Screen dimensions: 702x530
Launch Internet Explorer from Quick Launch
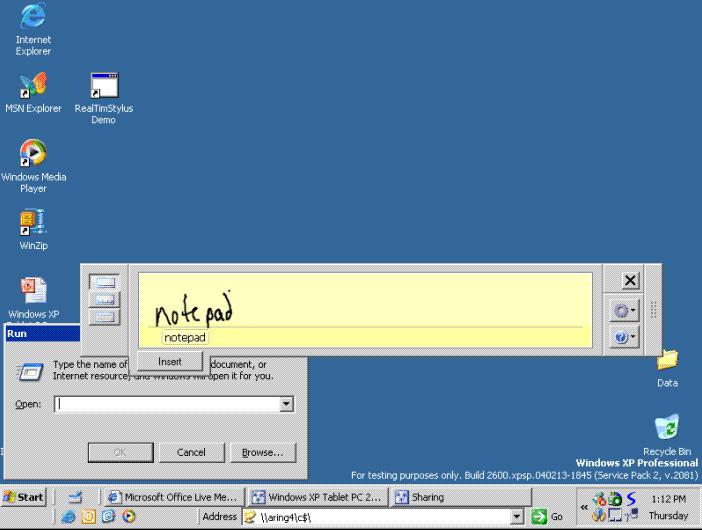coord(68,517)
